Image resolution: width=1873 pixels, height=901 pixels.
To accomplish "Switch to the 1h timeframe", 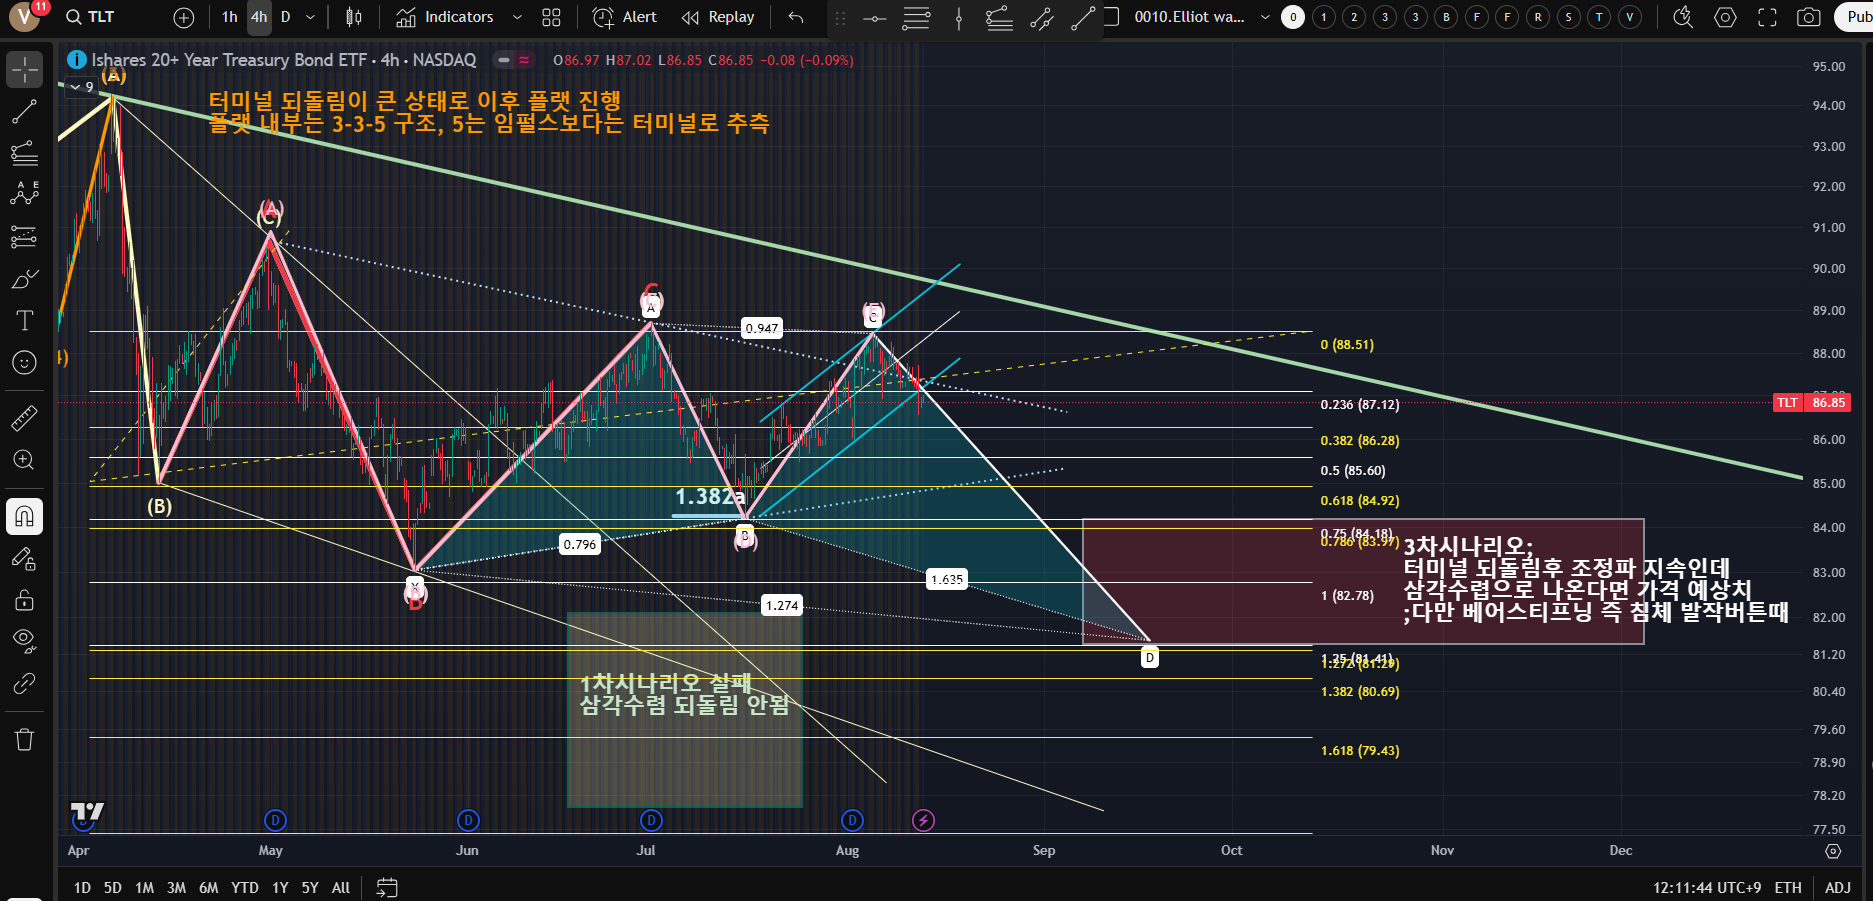I will pos(229,17).
